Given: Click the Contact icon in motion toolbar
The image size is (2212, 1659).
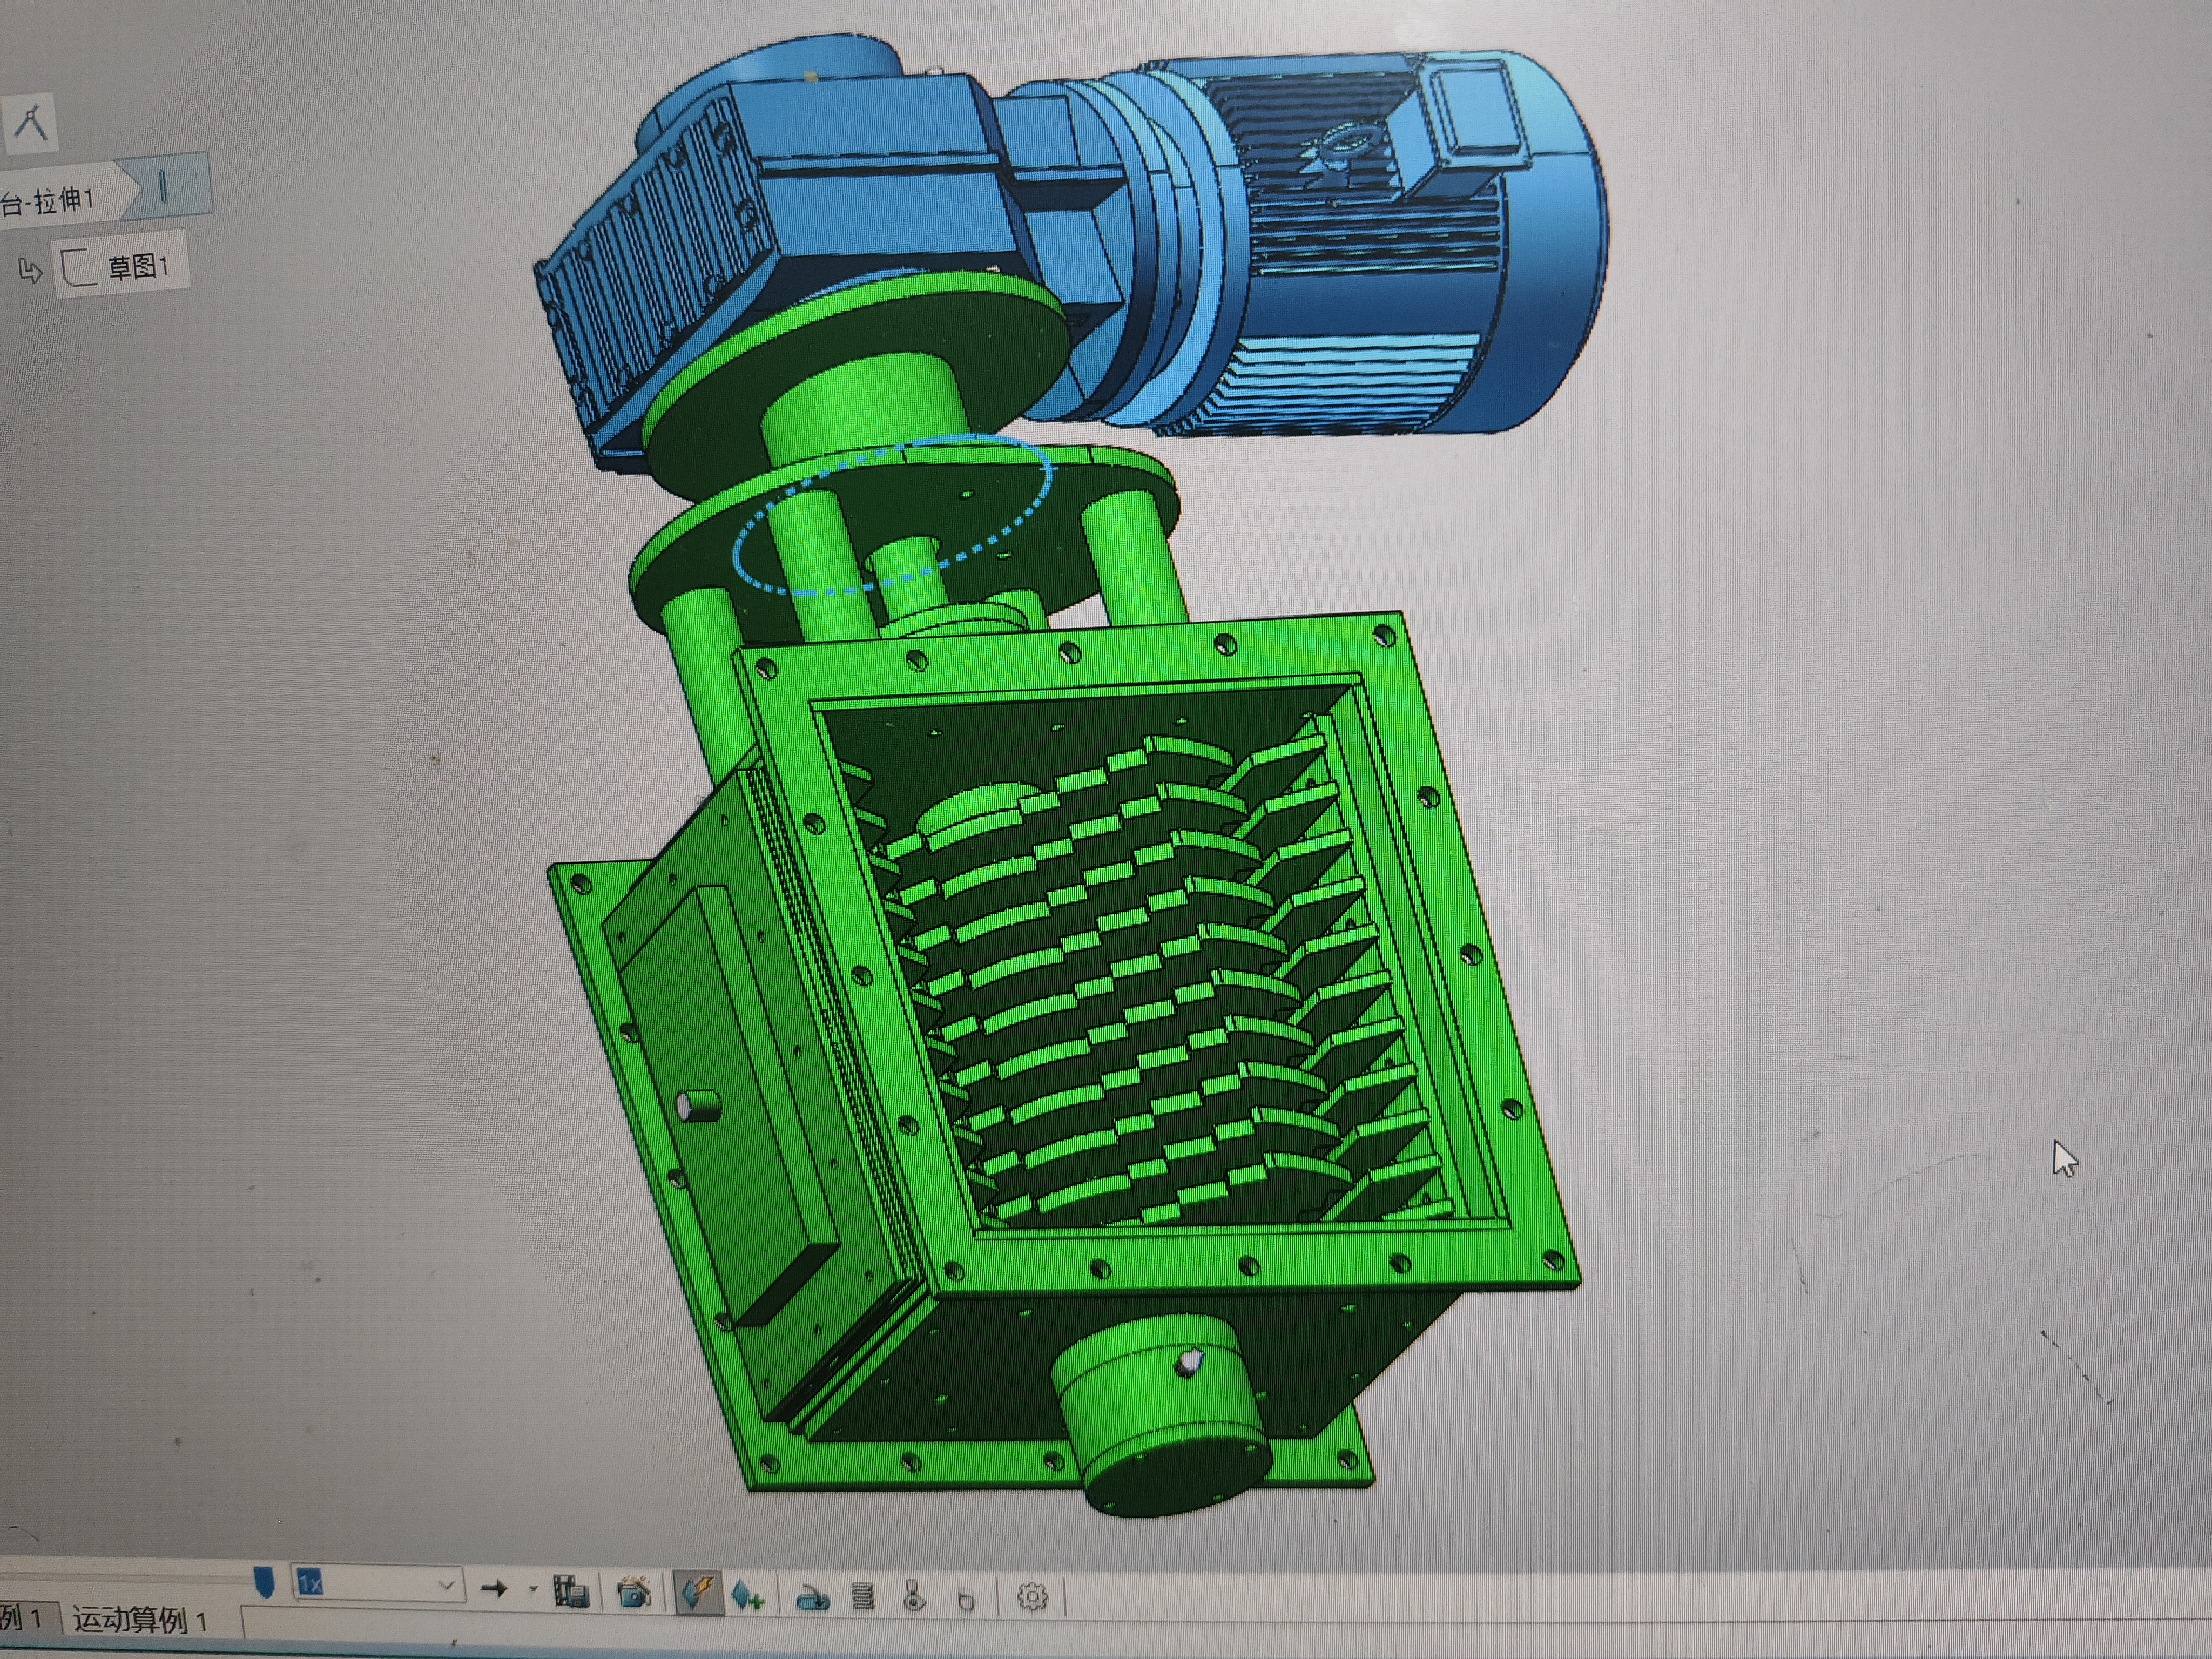Looking at the screenshot, I should (914, 1597).
